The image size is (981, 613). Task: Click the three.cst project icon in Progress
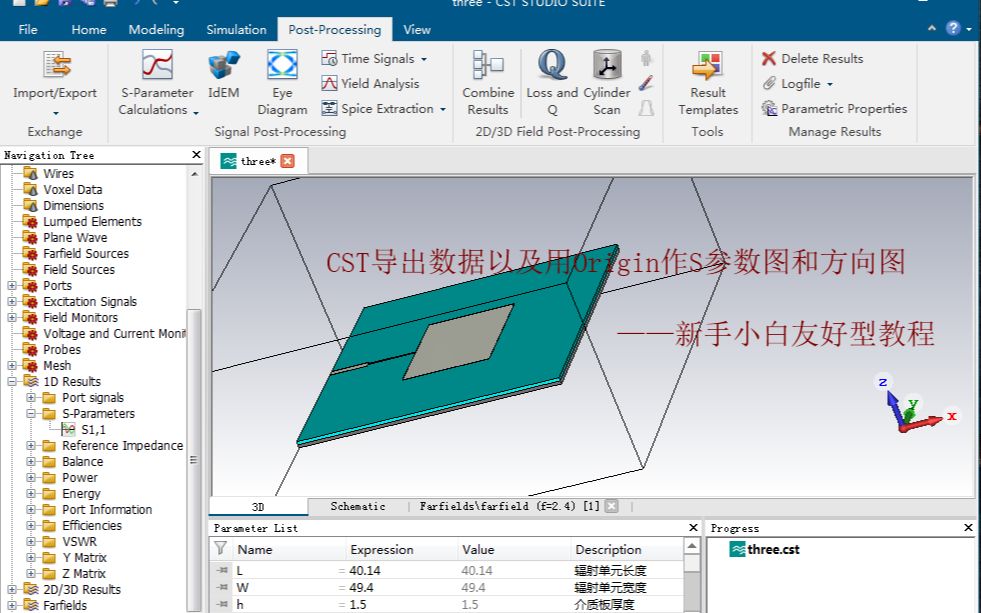[738, 549]
